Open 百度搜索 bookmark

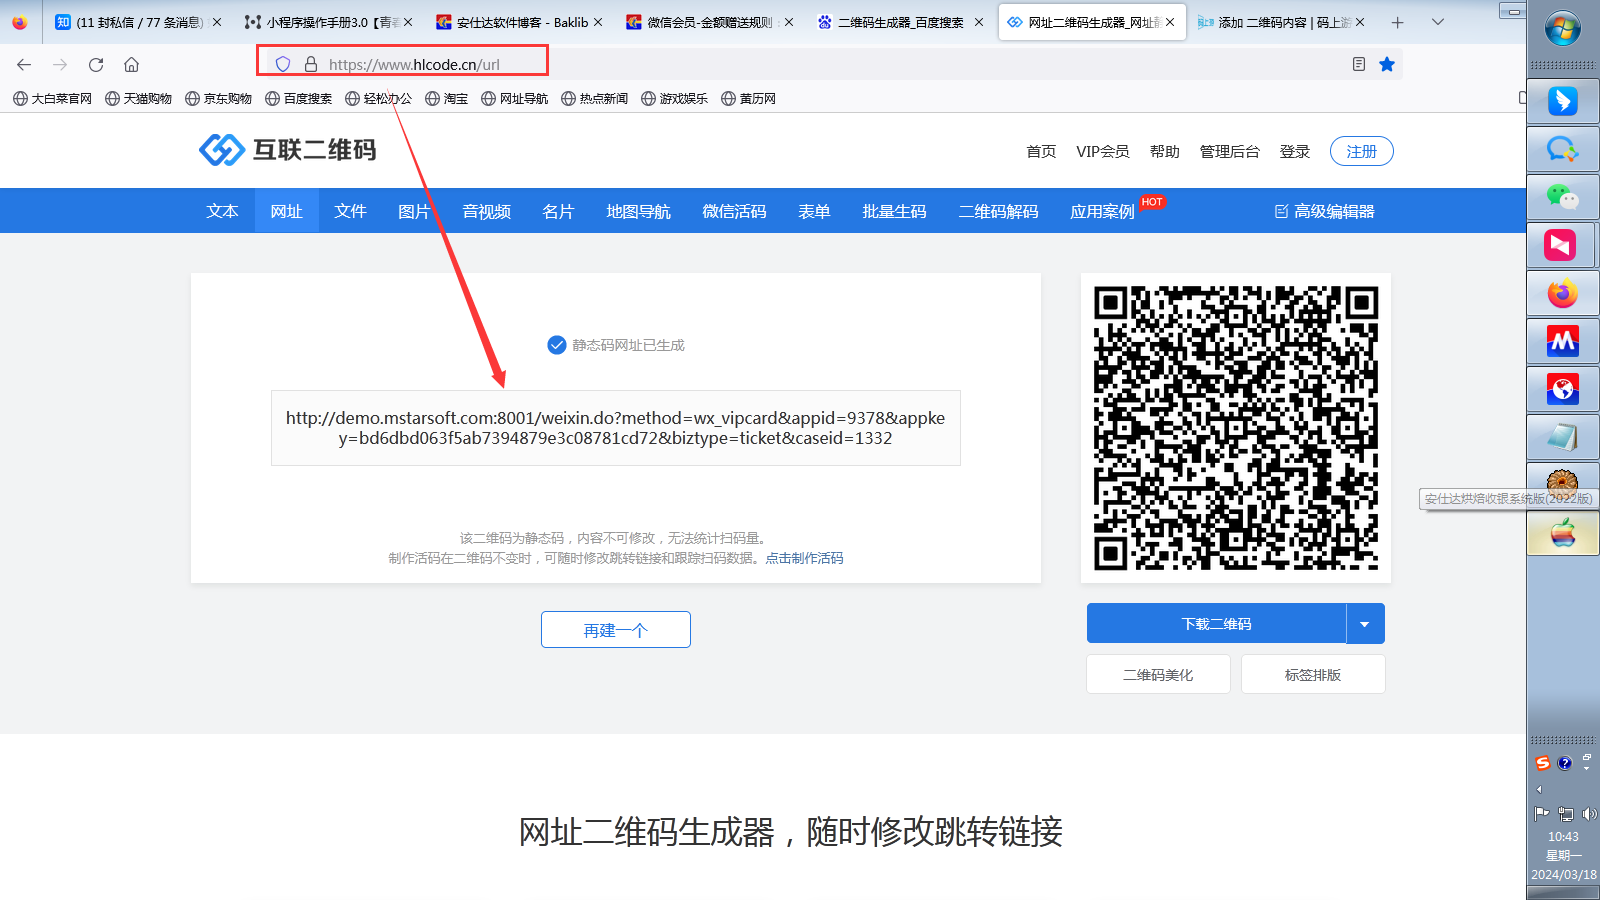299,98
